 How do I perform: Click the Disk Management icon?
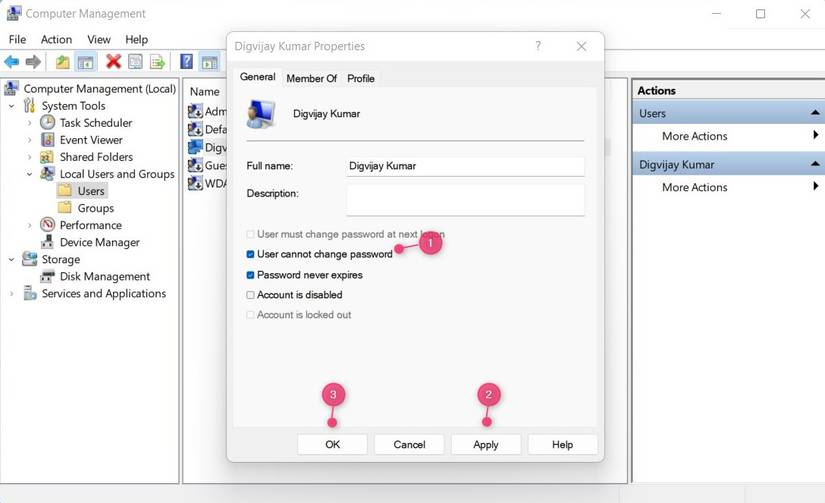click(x=47, y=276)
